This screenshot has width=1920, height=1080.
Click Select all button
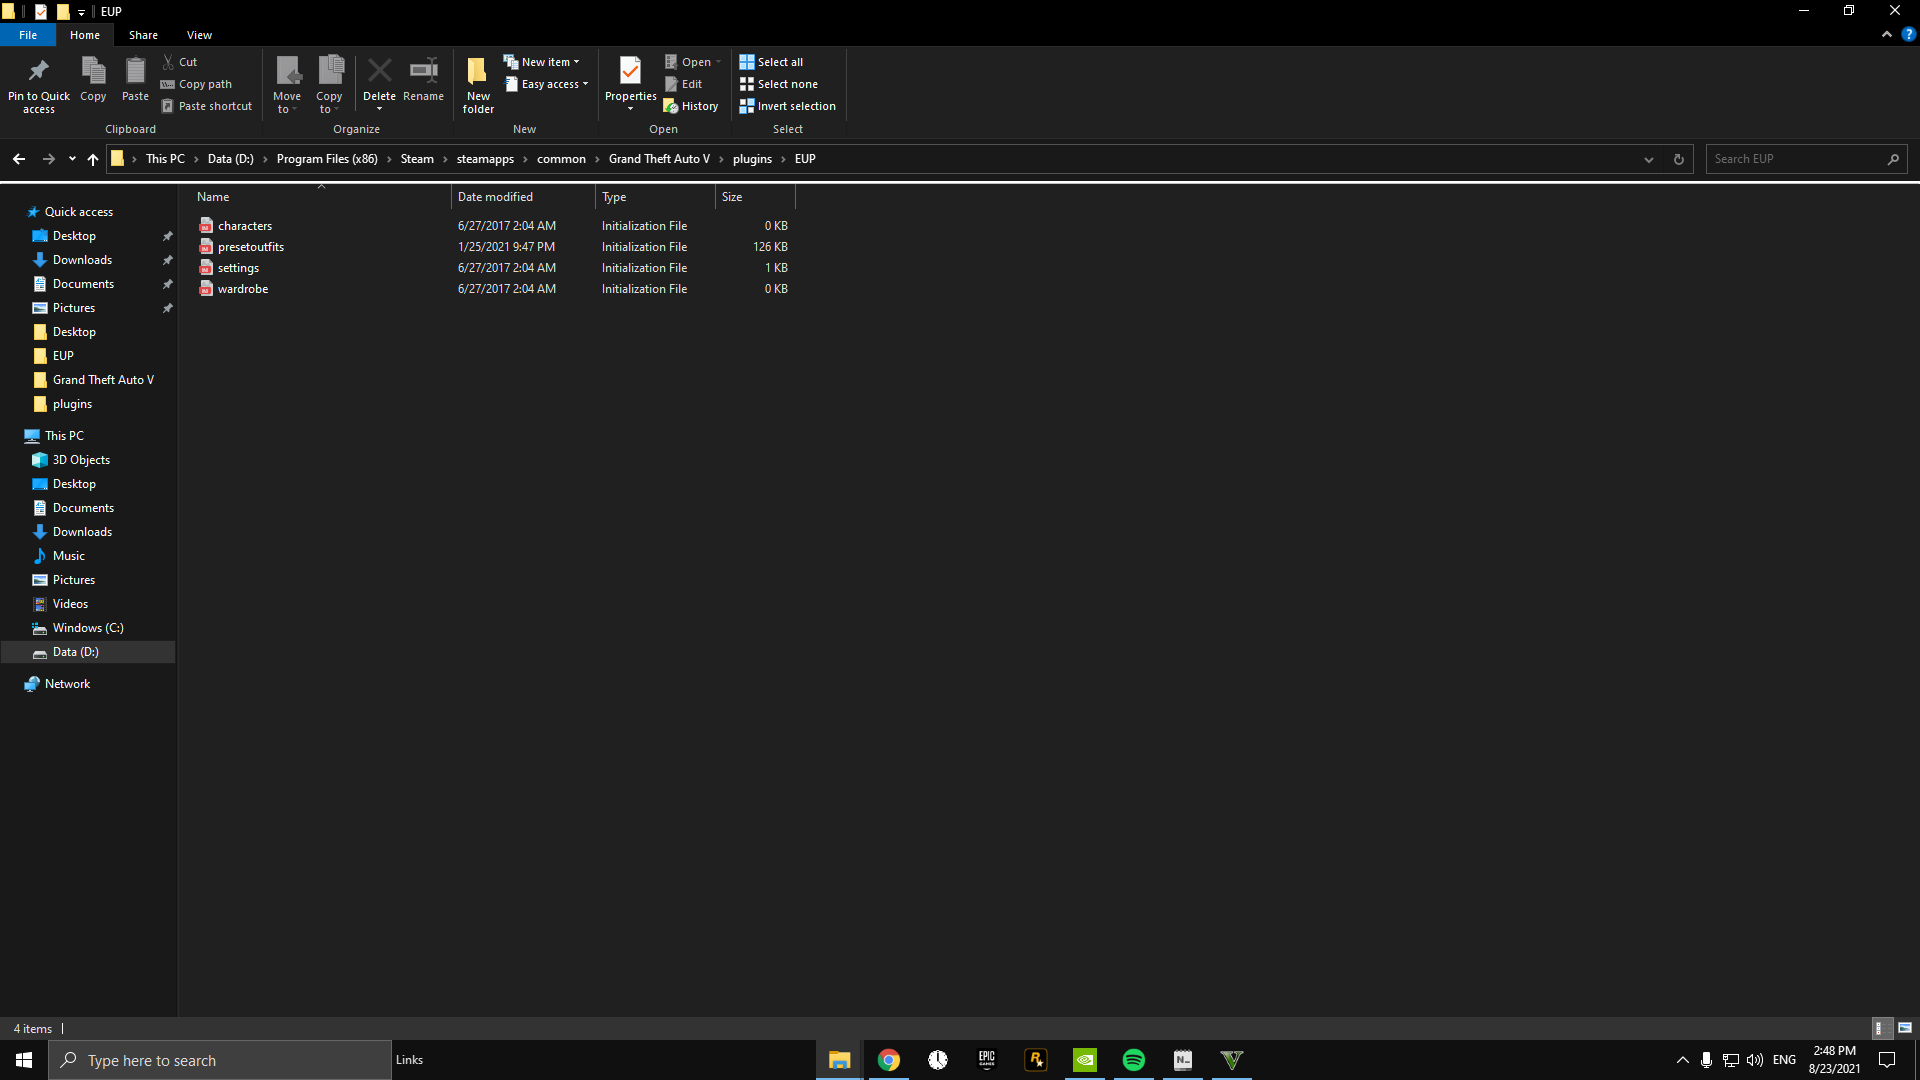point(771,62)
